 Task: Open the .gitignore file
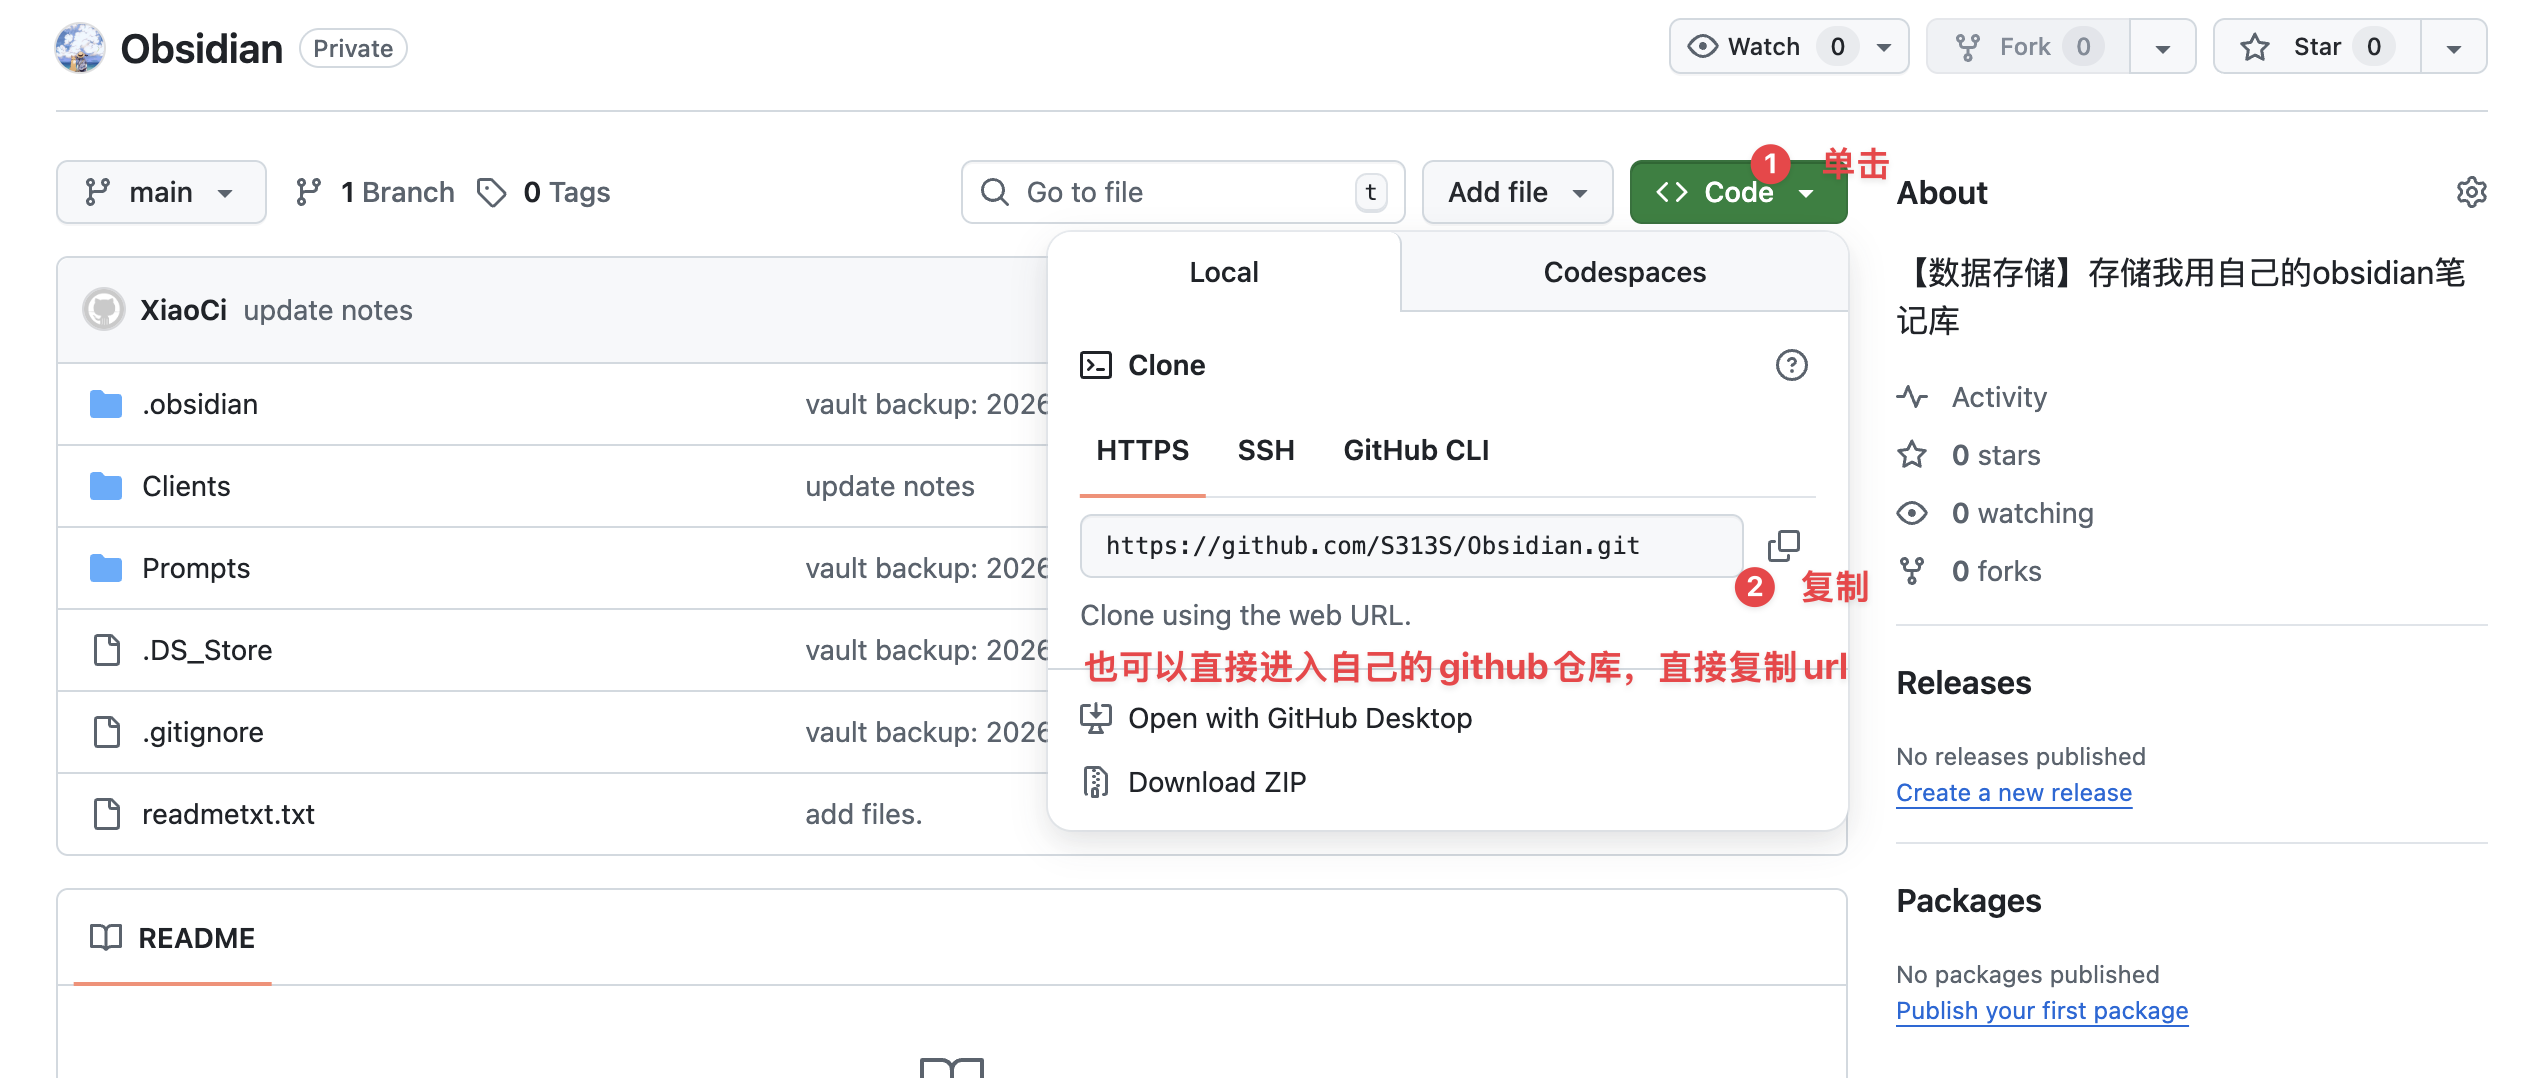click(x=203, y=732)
